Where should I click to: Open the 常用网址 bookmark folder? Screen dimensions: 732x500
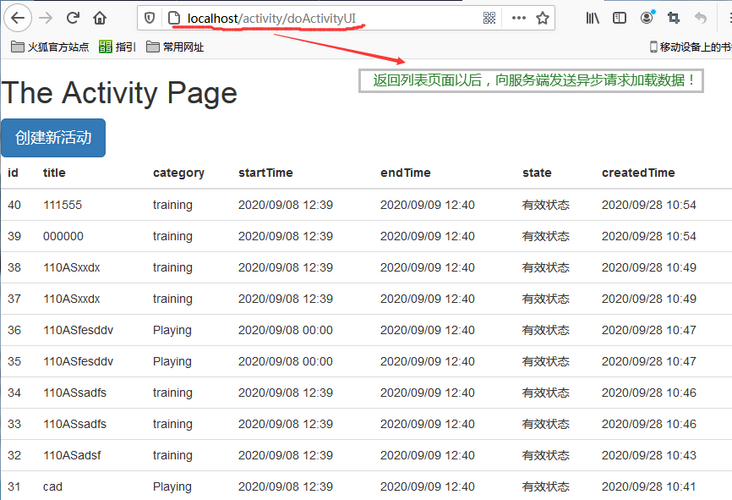pyautogui.click(x=175, y=47)
